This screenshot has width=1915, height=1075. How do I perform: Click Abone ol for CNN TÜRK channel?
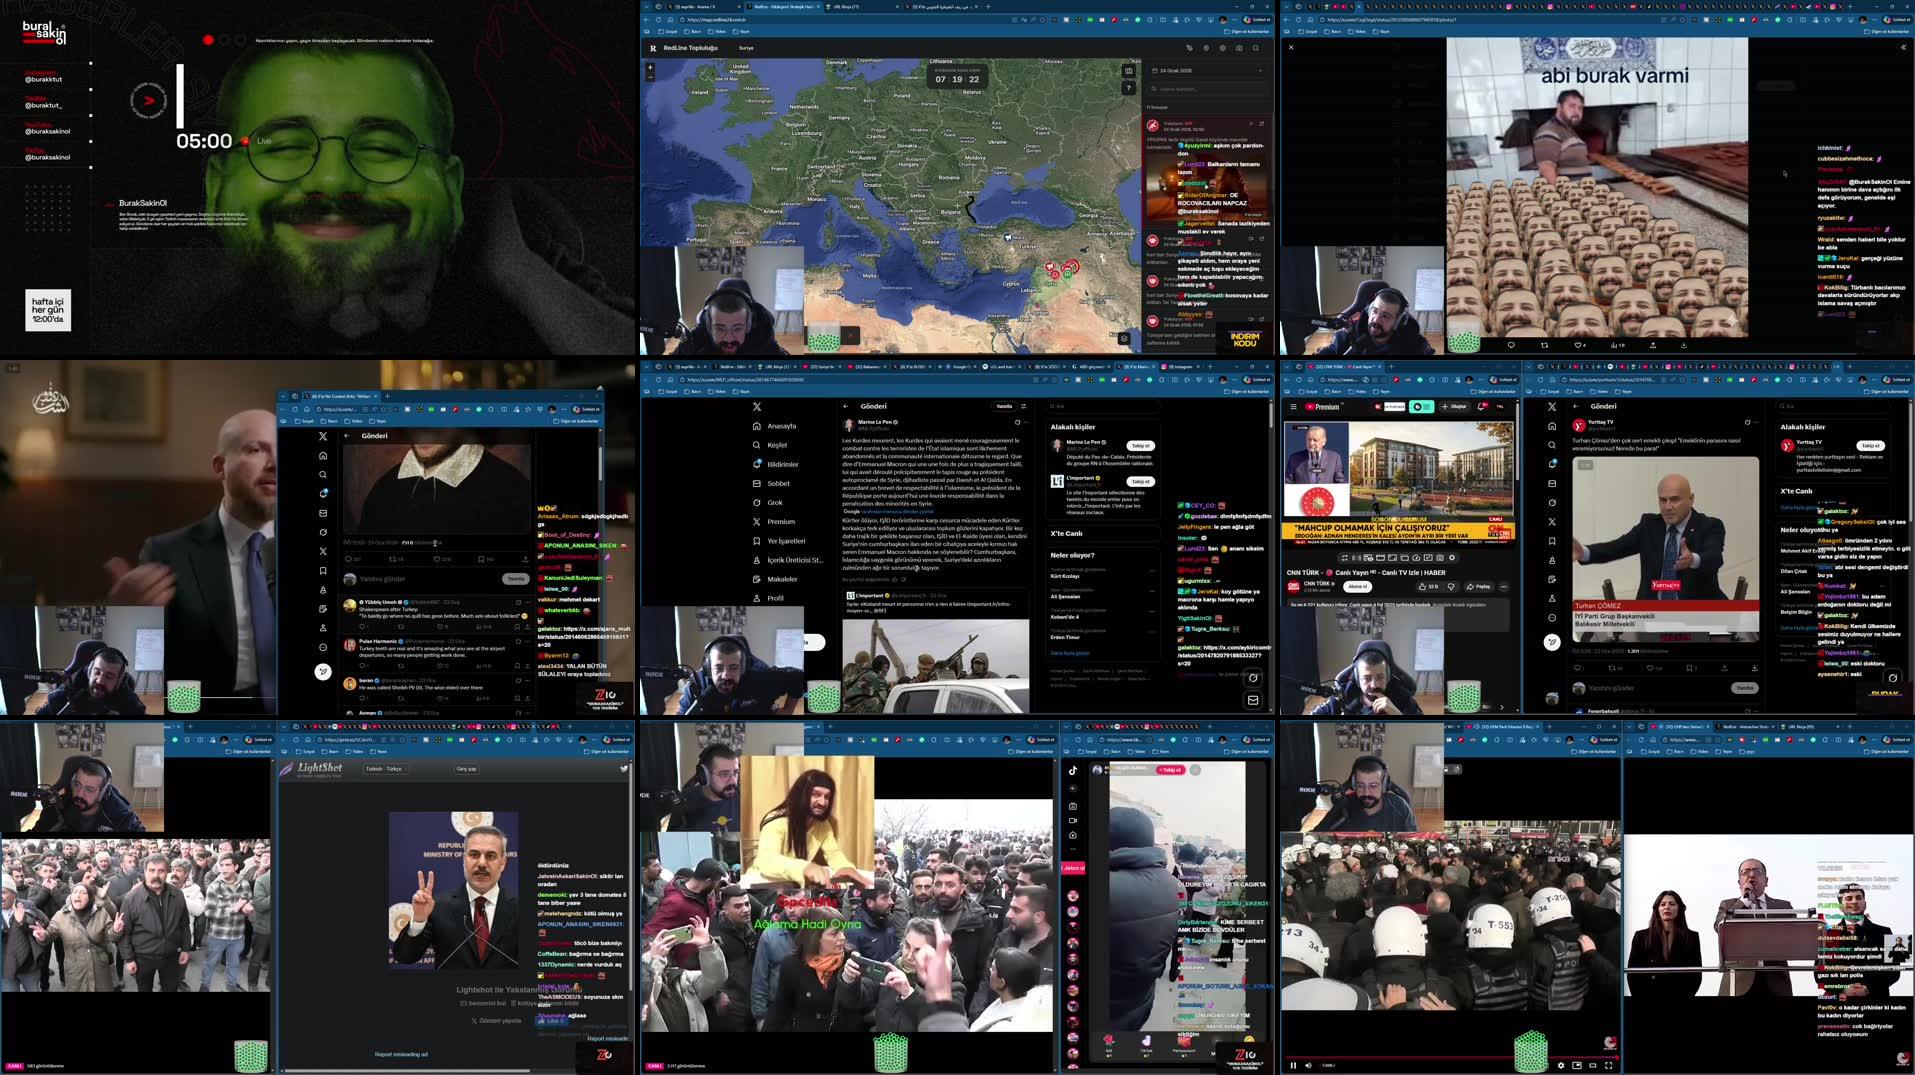pos(1357,587)
